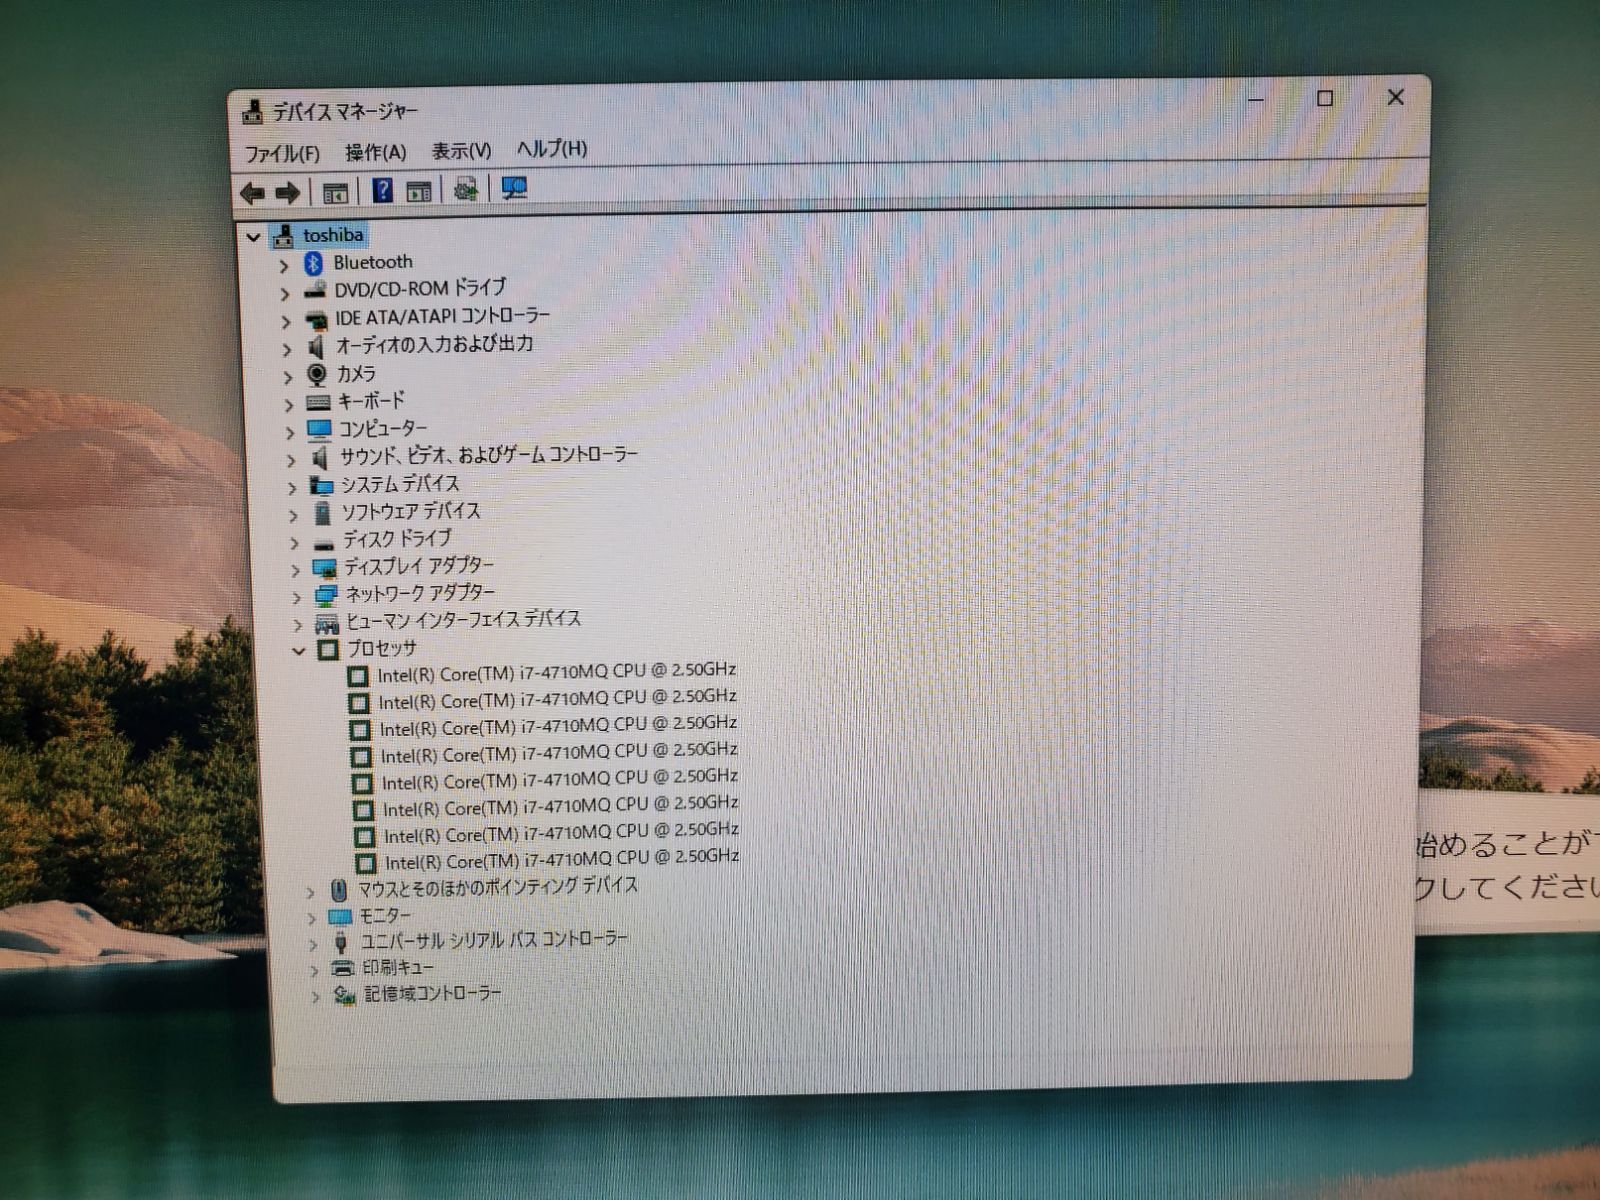Select the サウンド、ビデオ、およびゲーム コントローラー row
1600x1200 pixels.
(488, 455)
